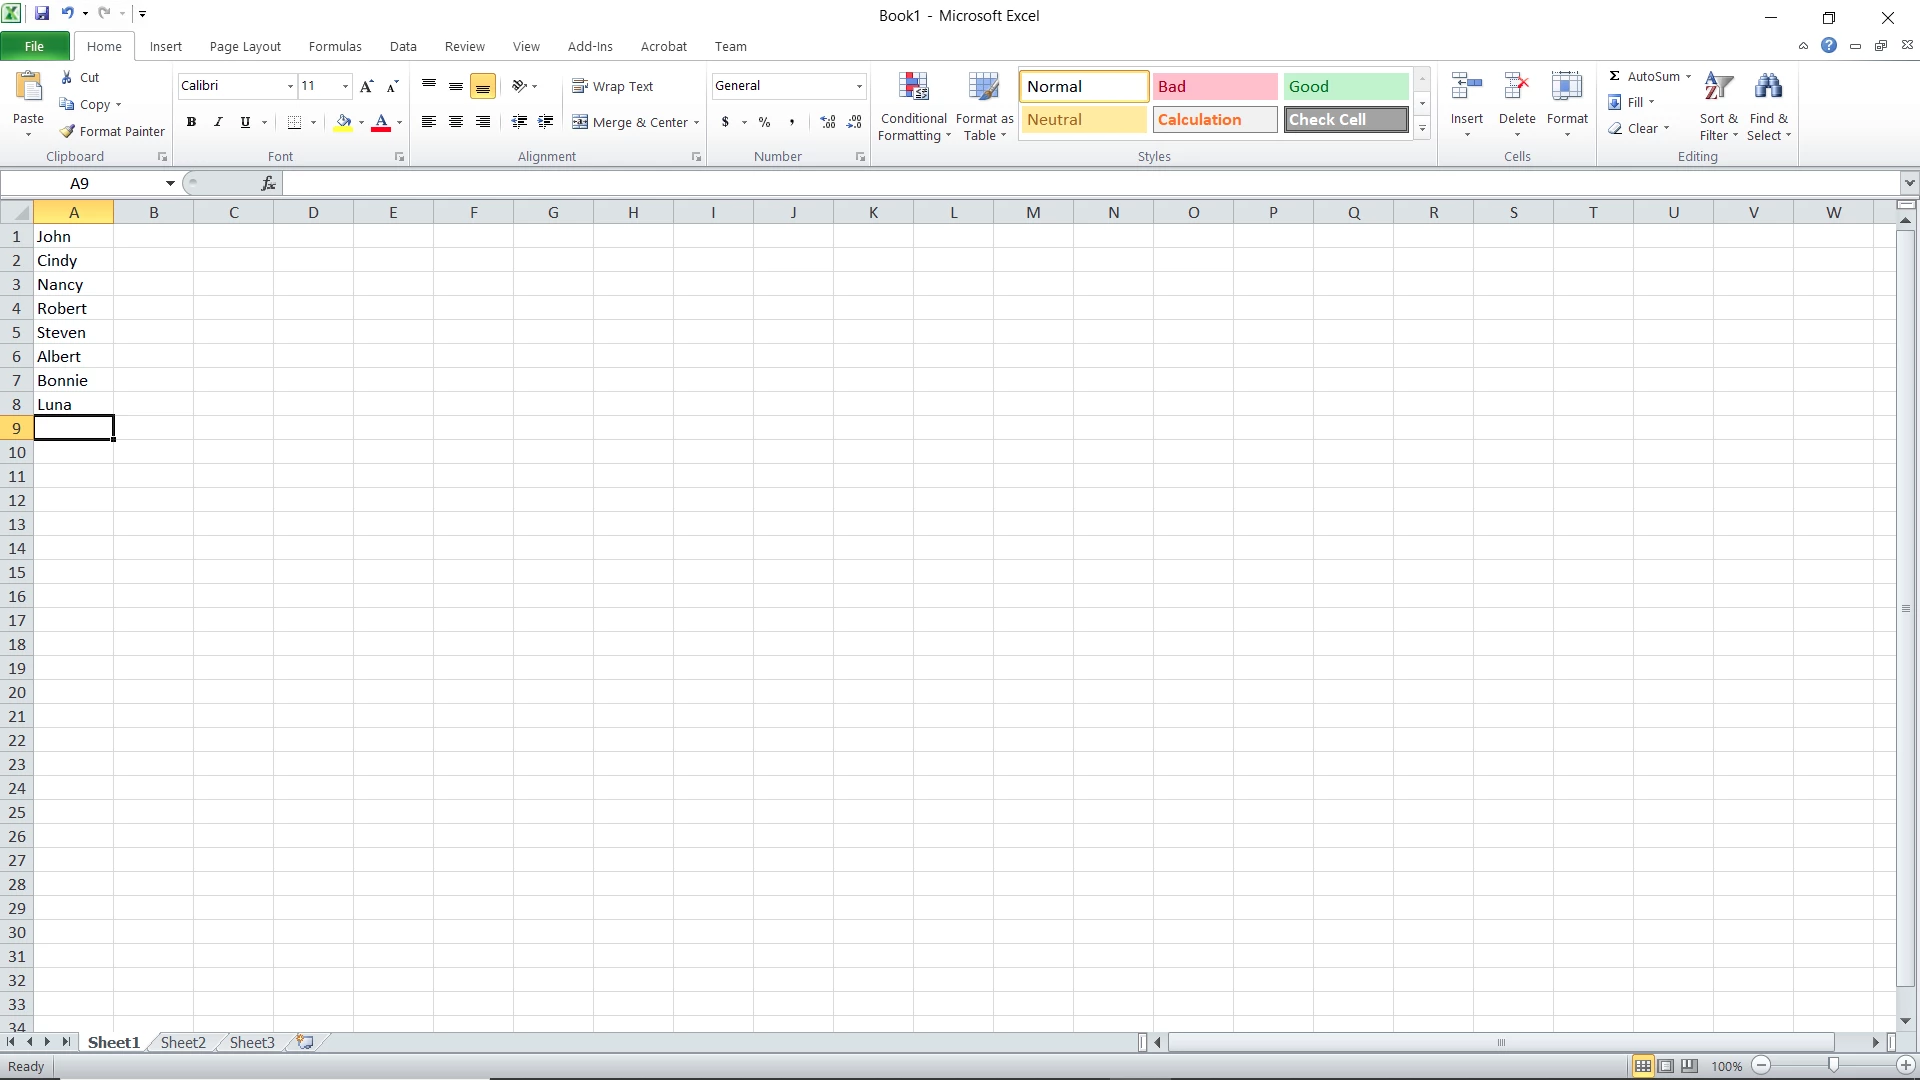Image resolution: width=1920 pixels, height=1080 pixels.
Task: Click the Increase Font Size icon
Action: coord(366,86)
